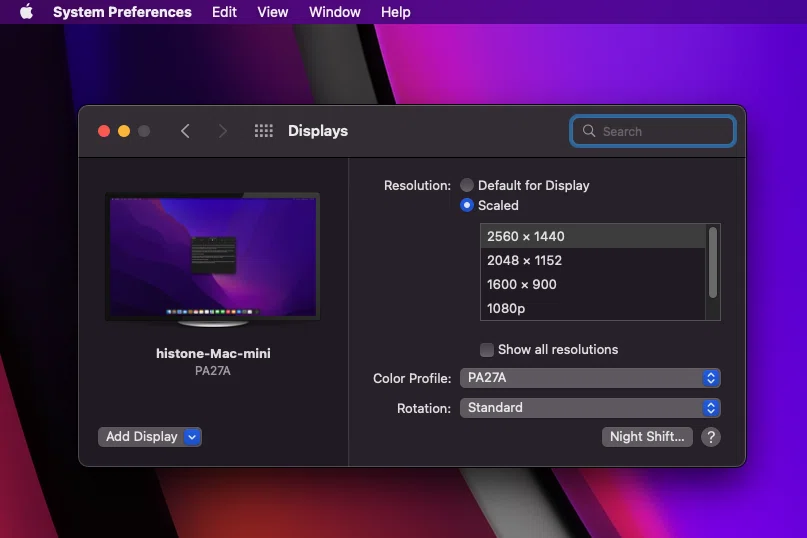Open the Edit menu

tap(224, 12)
